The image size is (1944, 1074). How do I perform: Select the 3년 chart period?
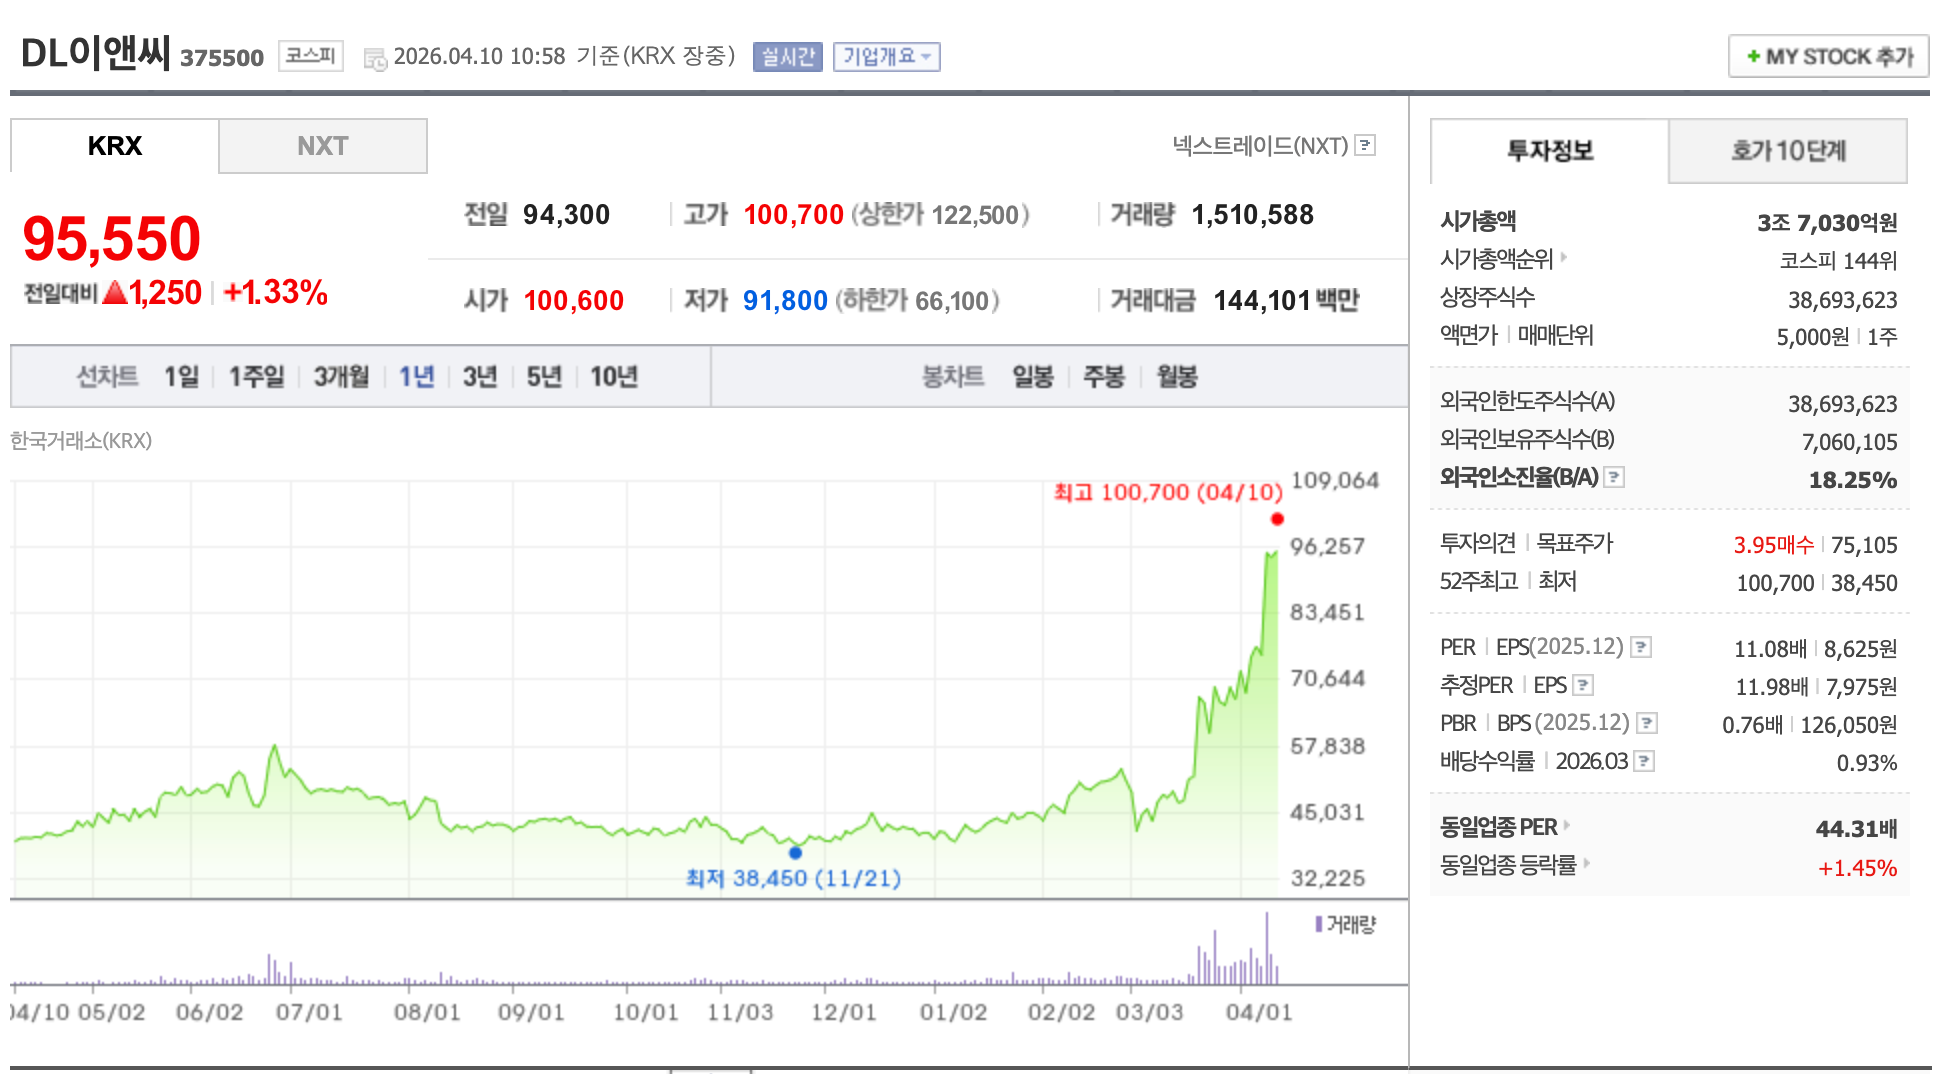pos(480,376)
